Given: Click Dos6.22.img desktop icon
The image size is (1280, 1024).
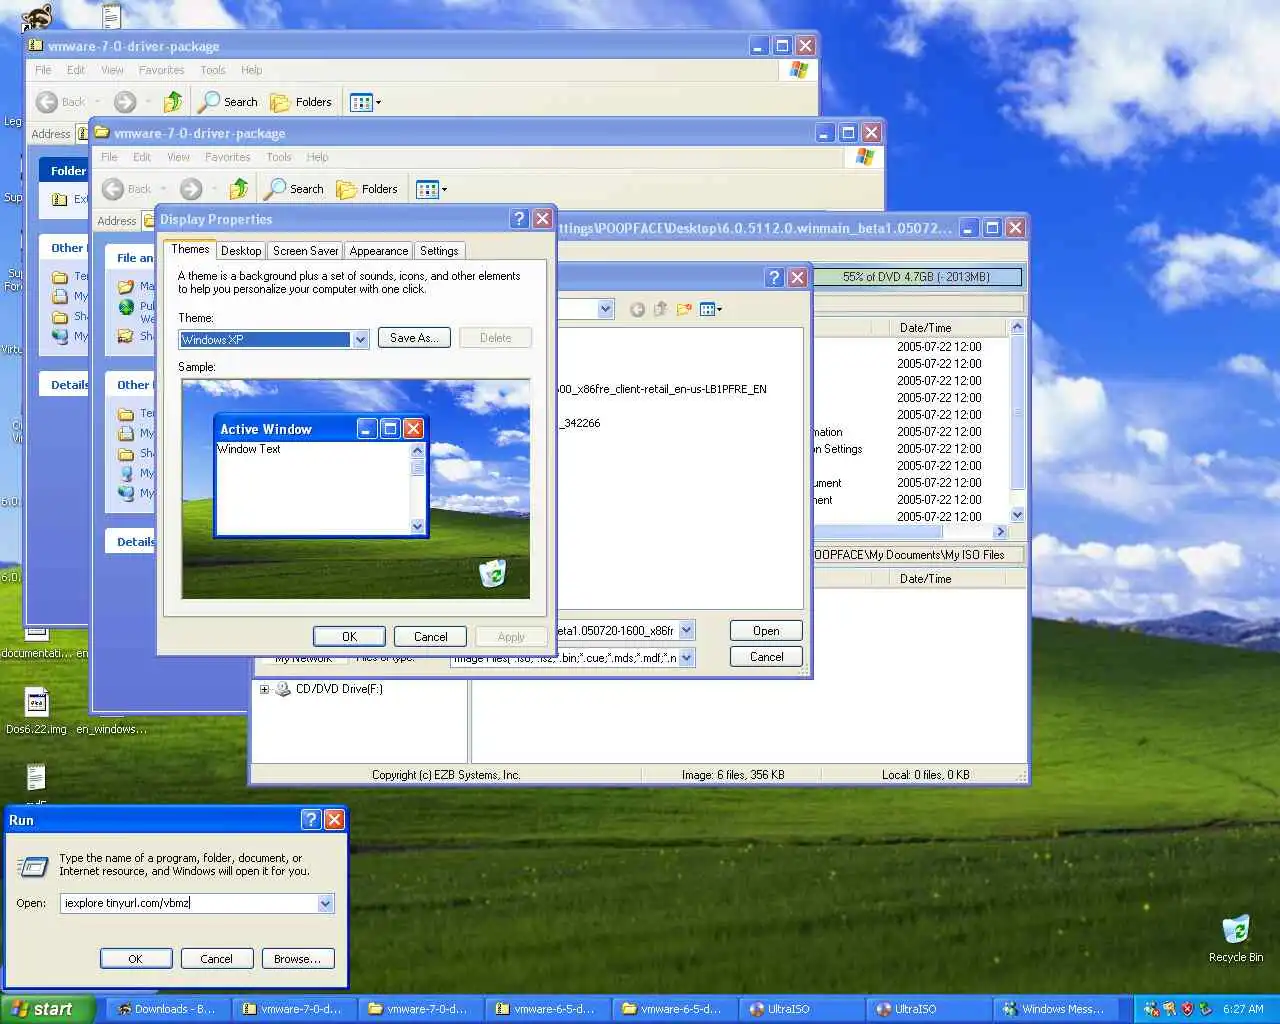Looking at the screenshot, I should 37,711.
